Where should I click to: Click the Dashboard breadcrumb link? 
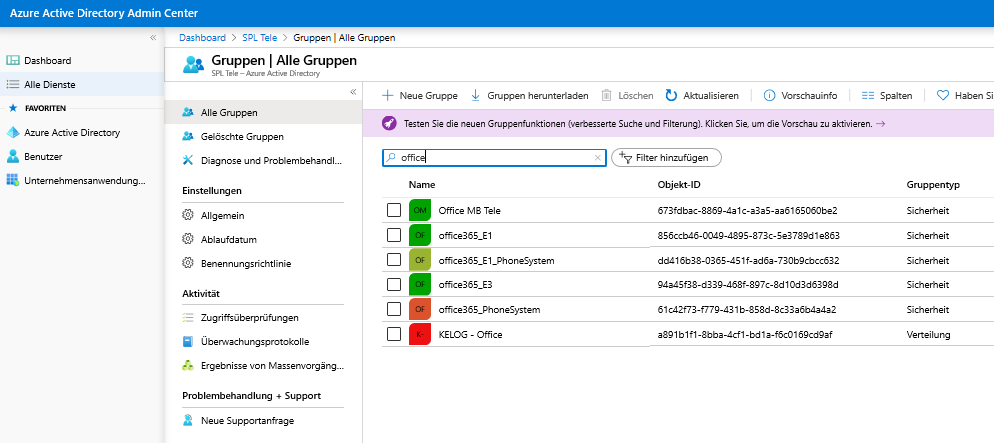(x=202, y=37)
